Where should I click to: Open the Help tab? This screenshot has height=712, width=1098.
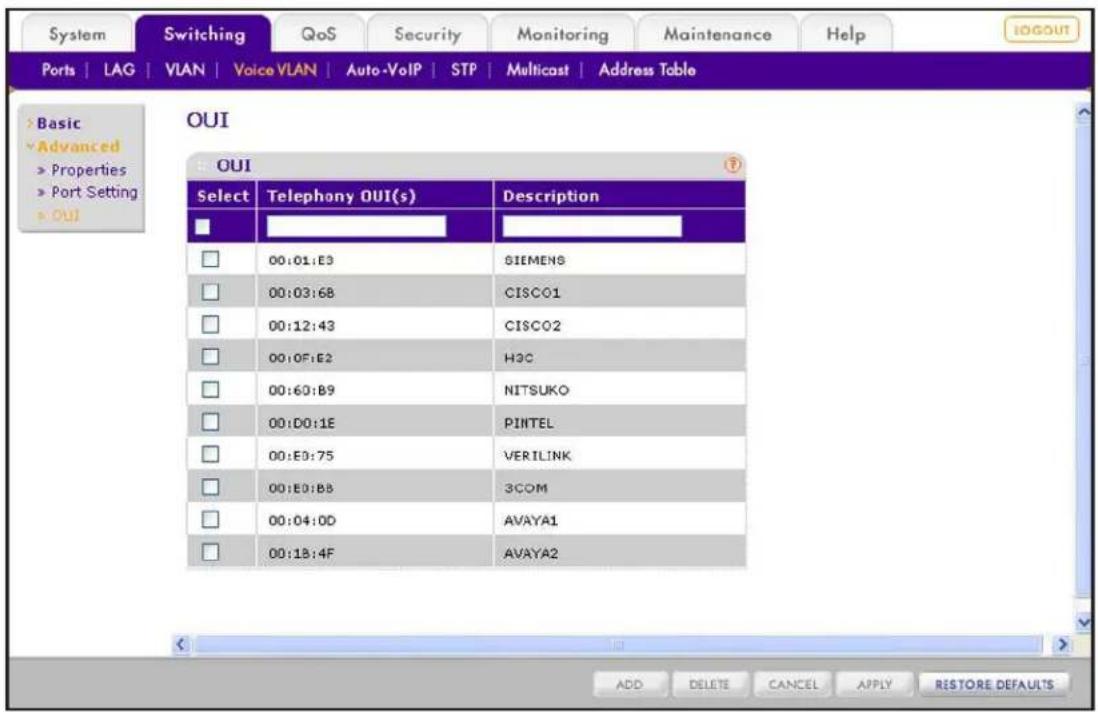(x=845, y=34)
